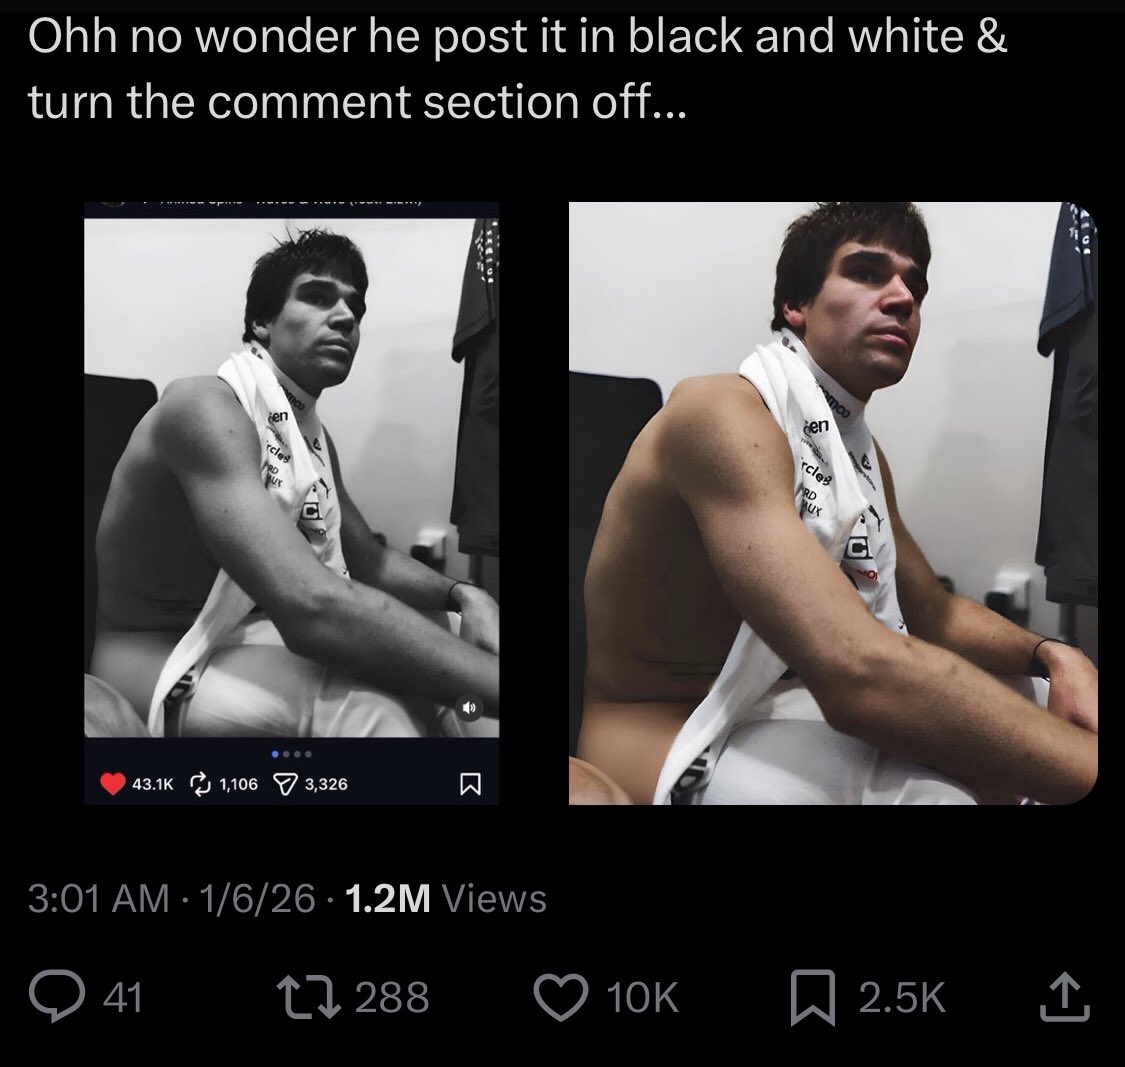Tap repost icon beside 1,106
This screenshot has width=1125, height=1067.
200,784
